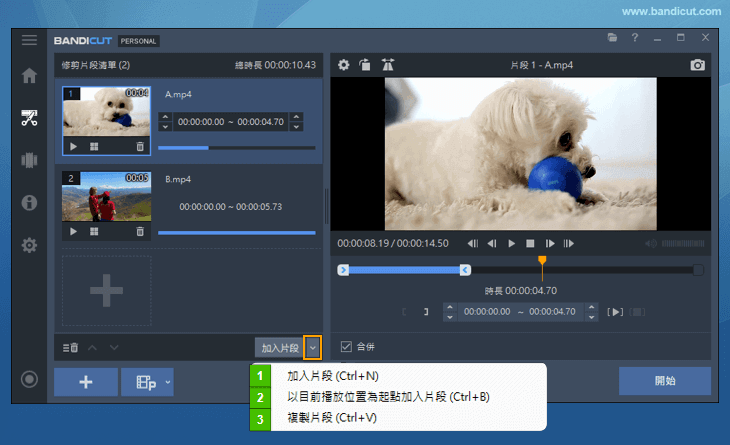730x445 pixels.
Task: Click the Bandicam record icon at sidebar bottom
Action: [x=29, y=379]
